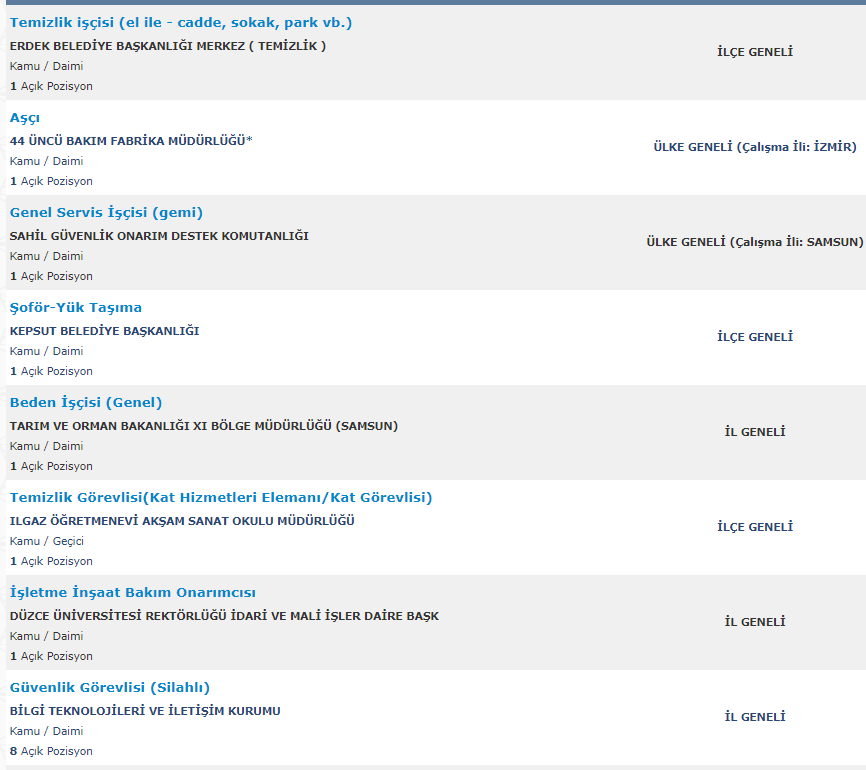Open the Güvenlik Görevlisi (Silahlı) job listing
Image resolution: width=866 pixels, height=770 pixels.
click(109, 688)
